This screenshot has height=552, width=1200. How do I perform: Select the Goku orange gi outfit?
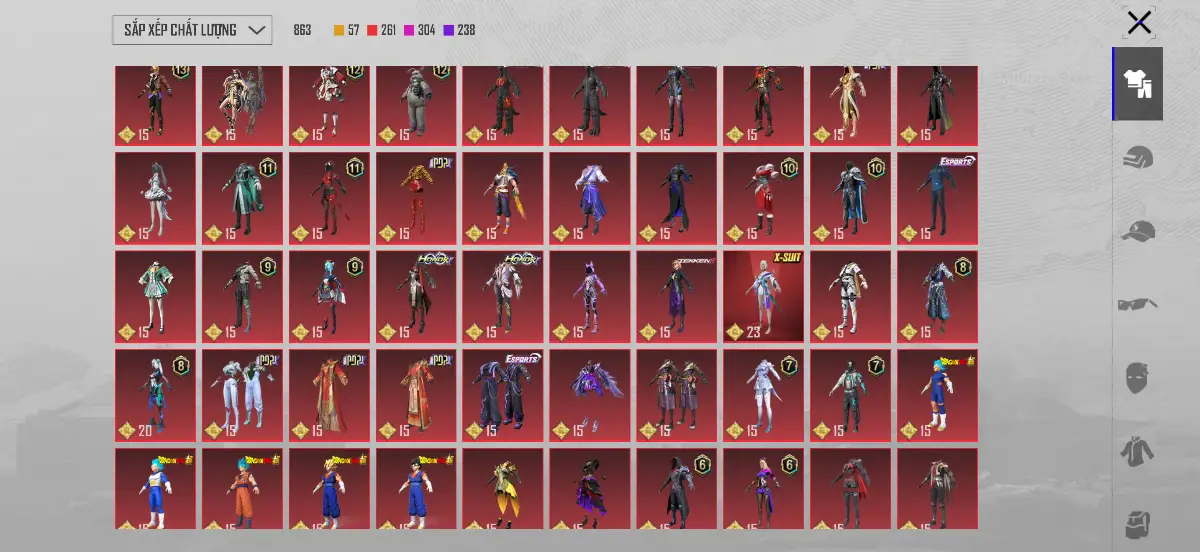[242, 488]
